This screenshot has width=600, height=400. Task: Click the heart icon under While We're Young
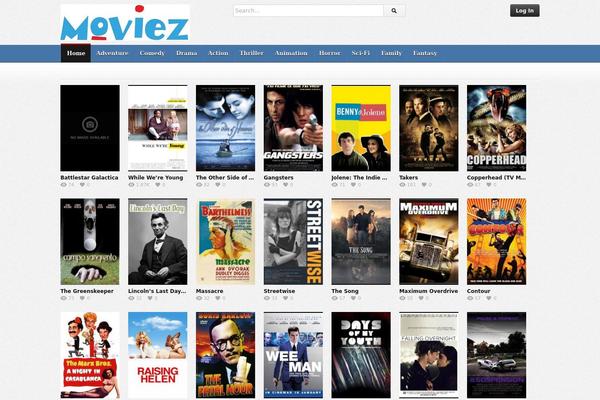(x=158, y=184)
